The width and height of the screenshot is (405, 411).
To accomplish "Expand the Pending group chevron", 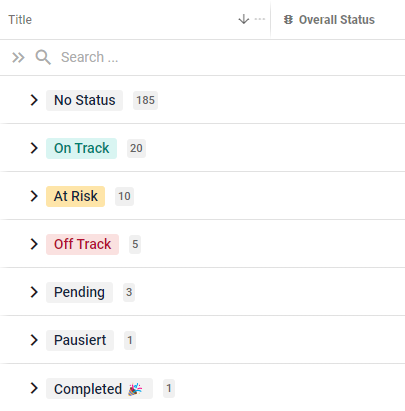I will tap(34, 292).
